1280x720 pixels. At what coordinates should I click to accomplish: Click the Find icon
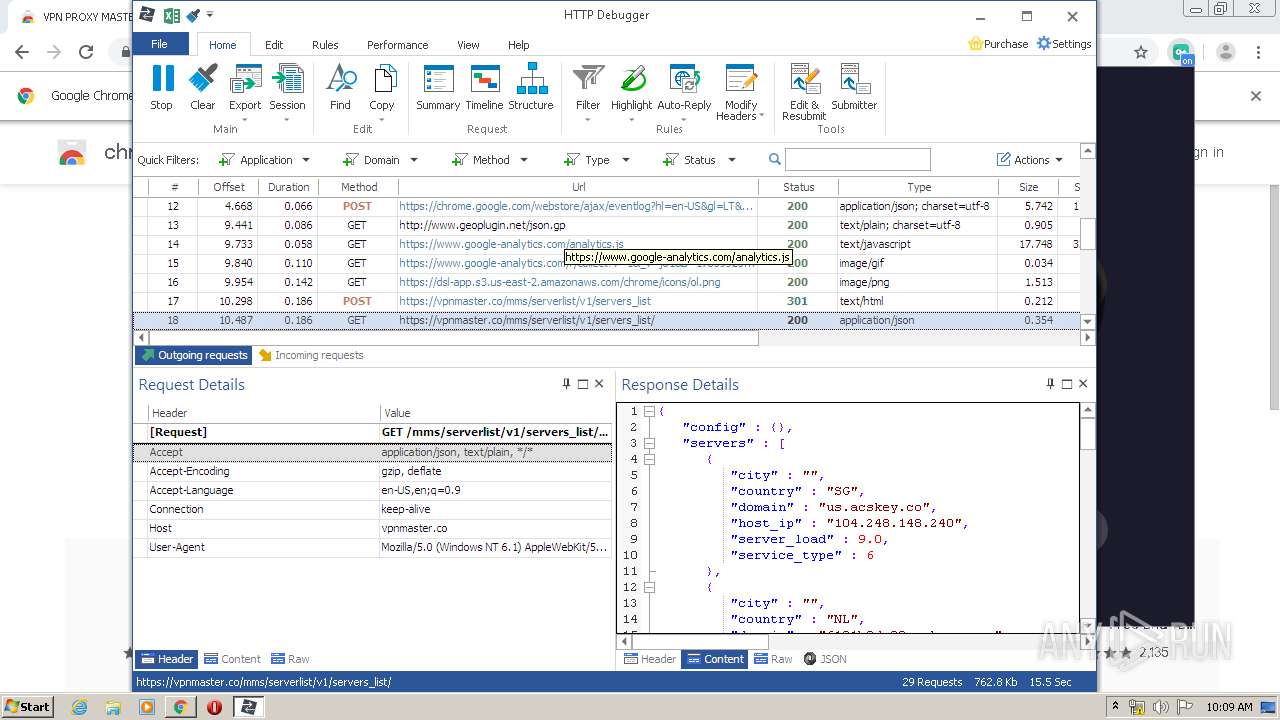click(340, 87)
